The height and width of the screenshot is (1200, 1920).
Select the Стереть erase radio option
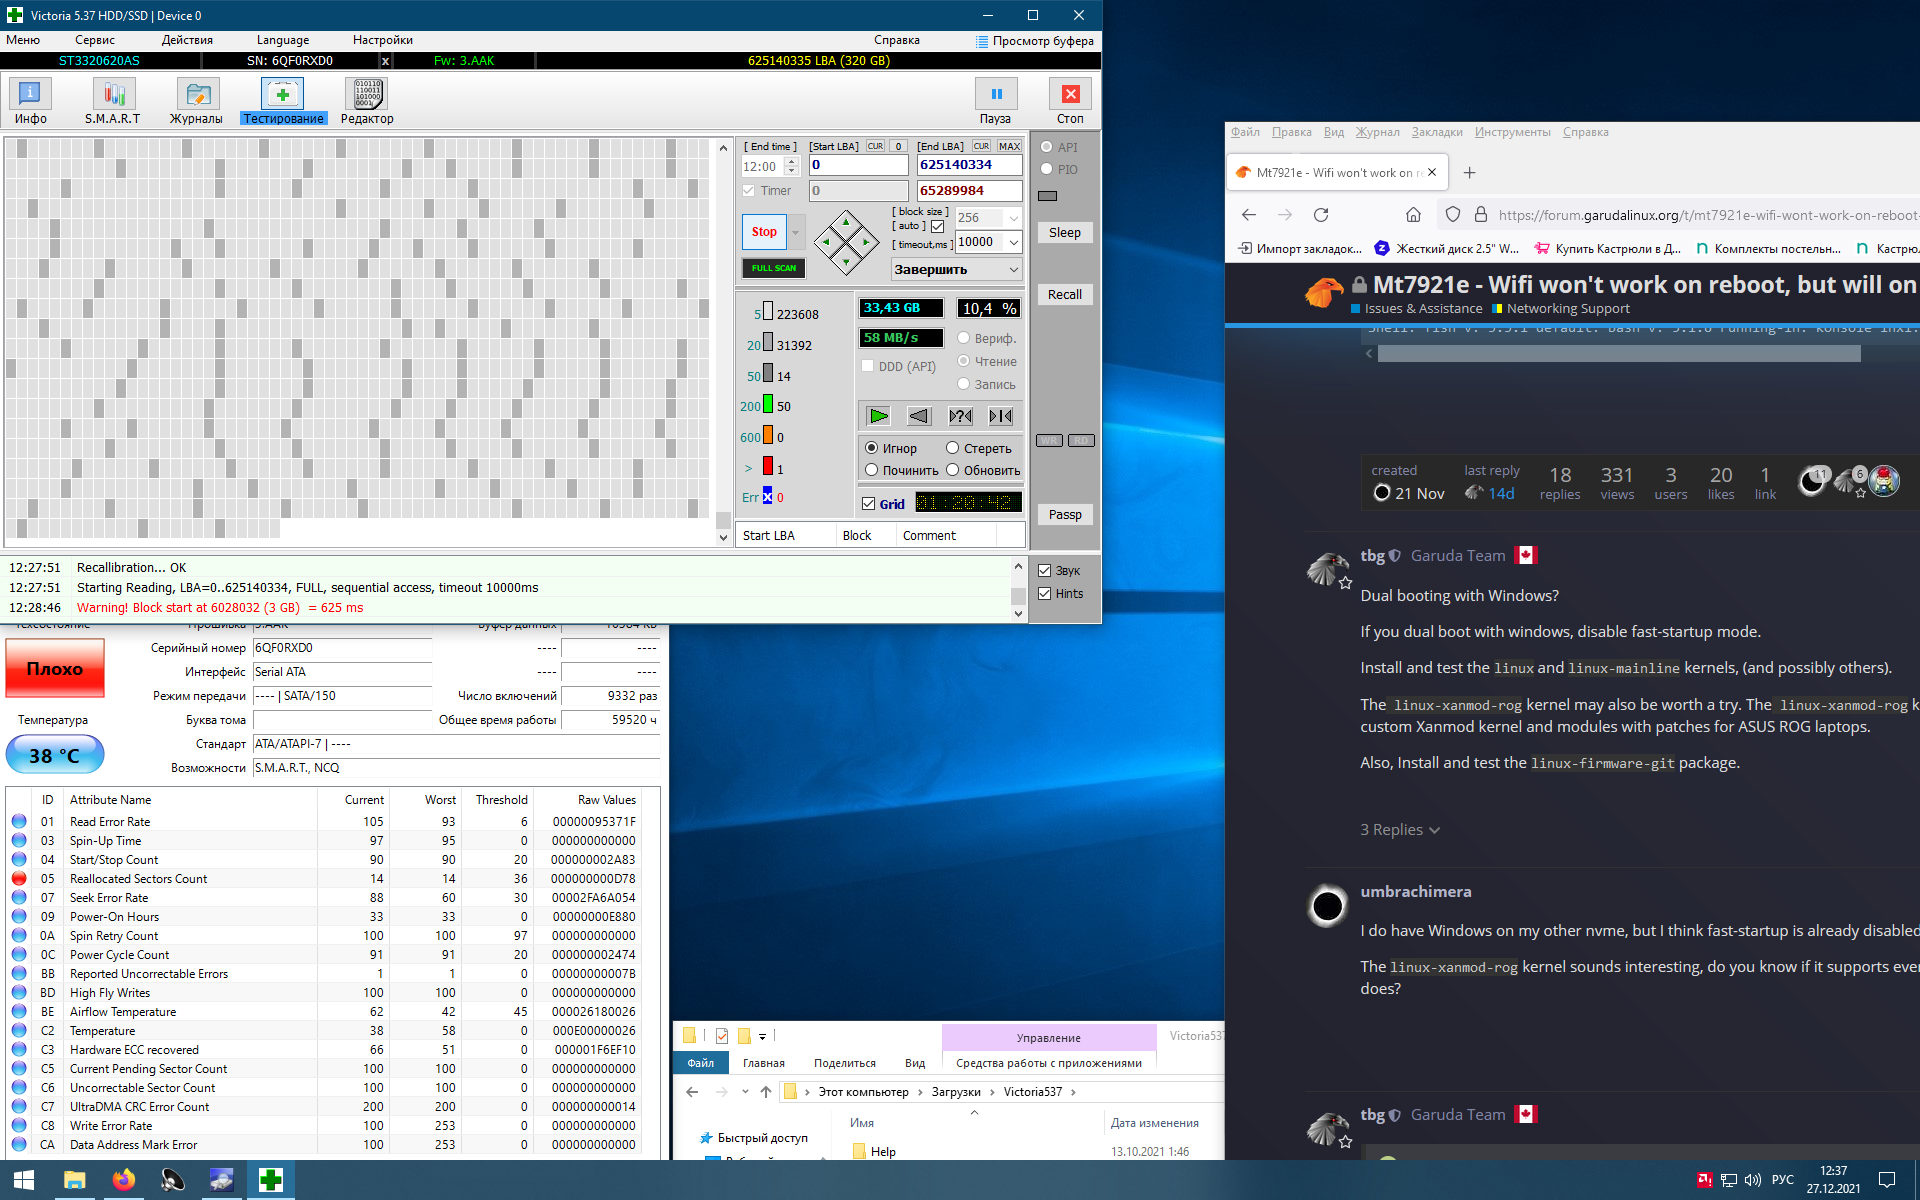click(953, 448)
